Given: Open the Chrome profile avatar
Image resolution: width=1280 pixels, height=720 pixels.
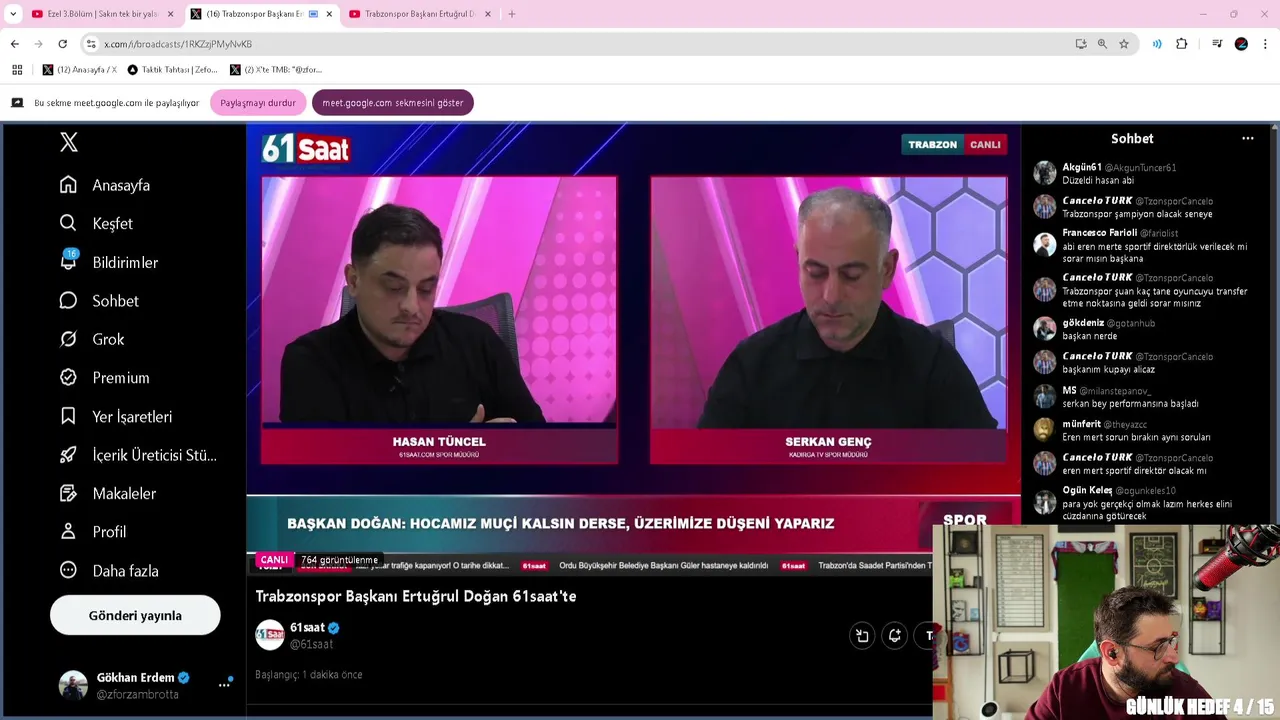Looking at the screenshot, I should 1241,44.
